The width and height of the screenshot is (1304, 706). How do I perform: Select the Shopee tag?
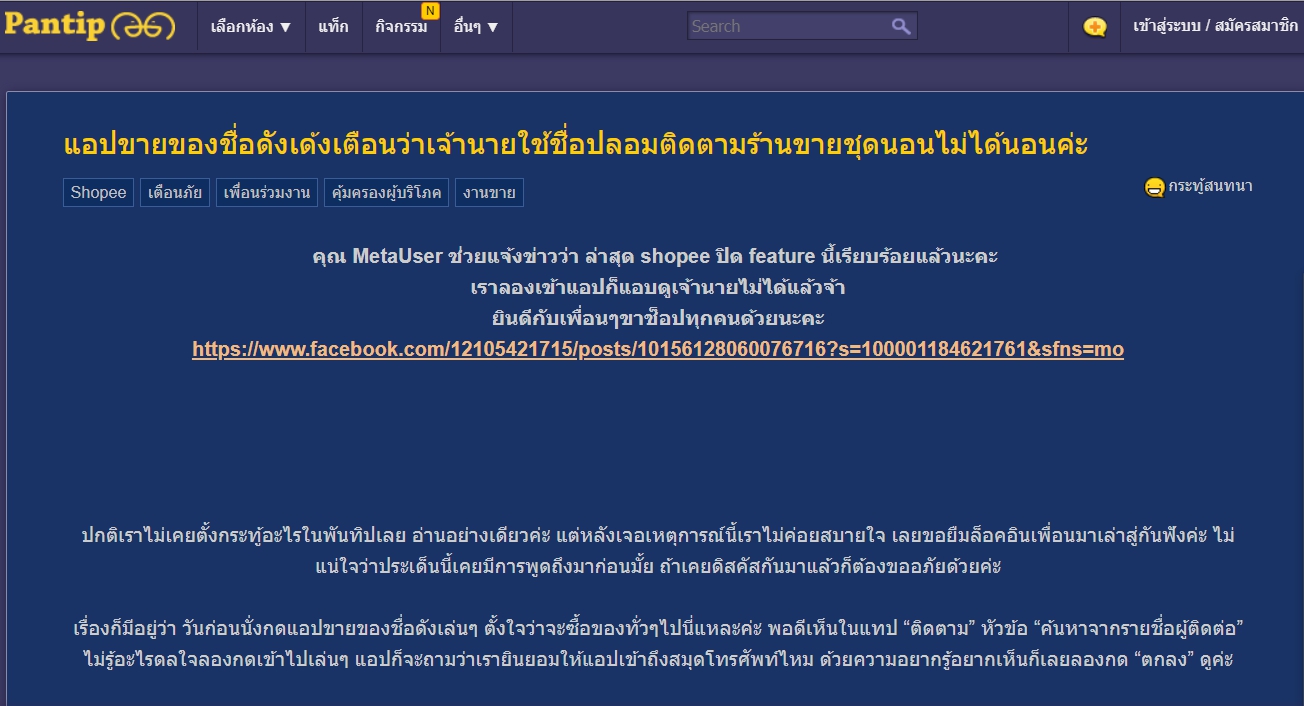pos(98,193)
